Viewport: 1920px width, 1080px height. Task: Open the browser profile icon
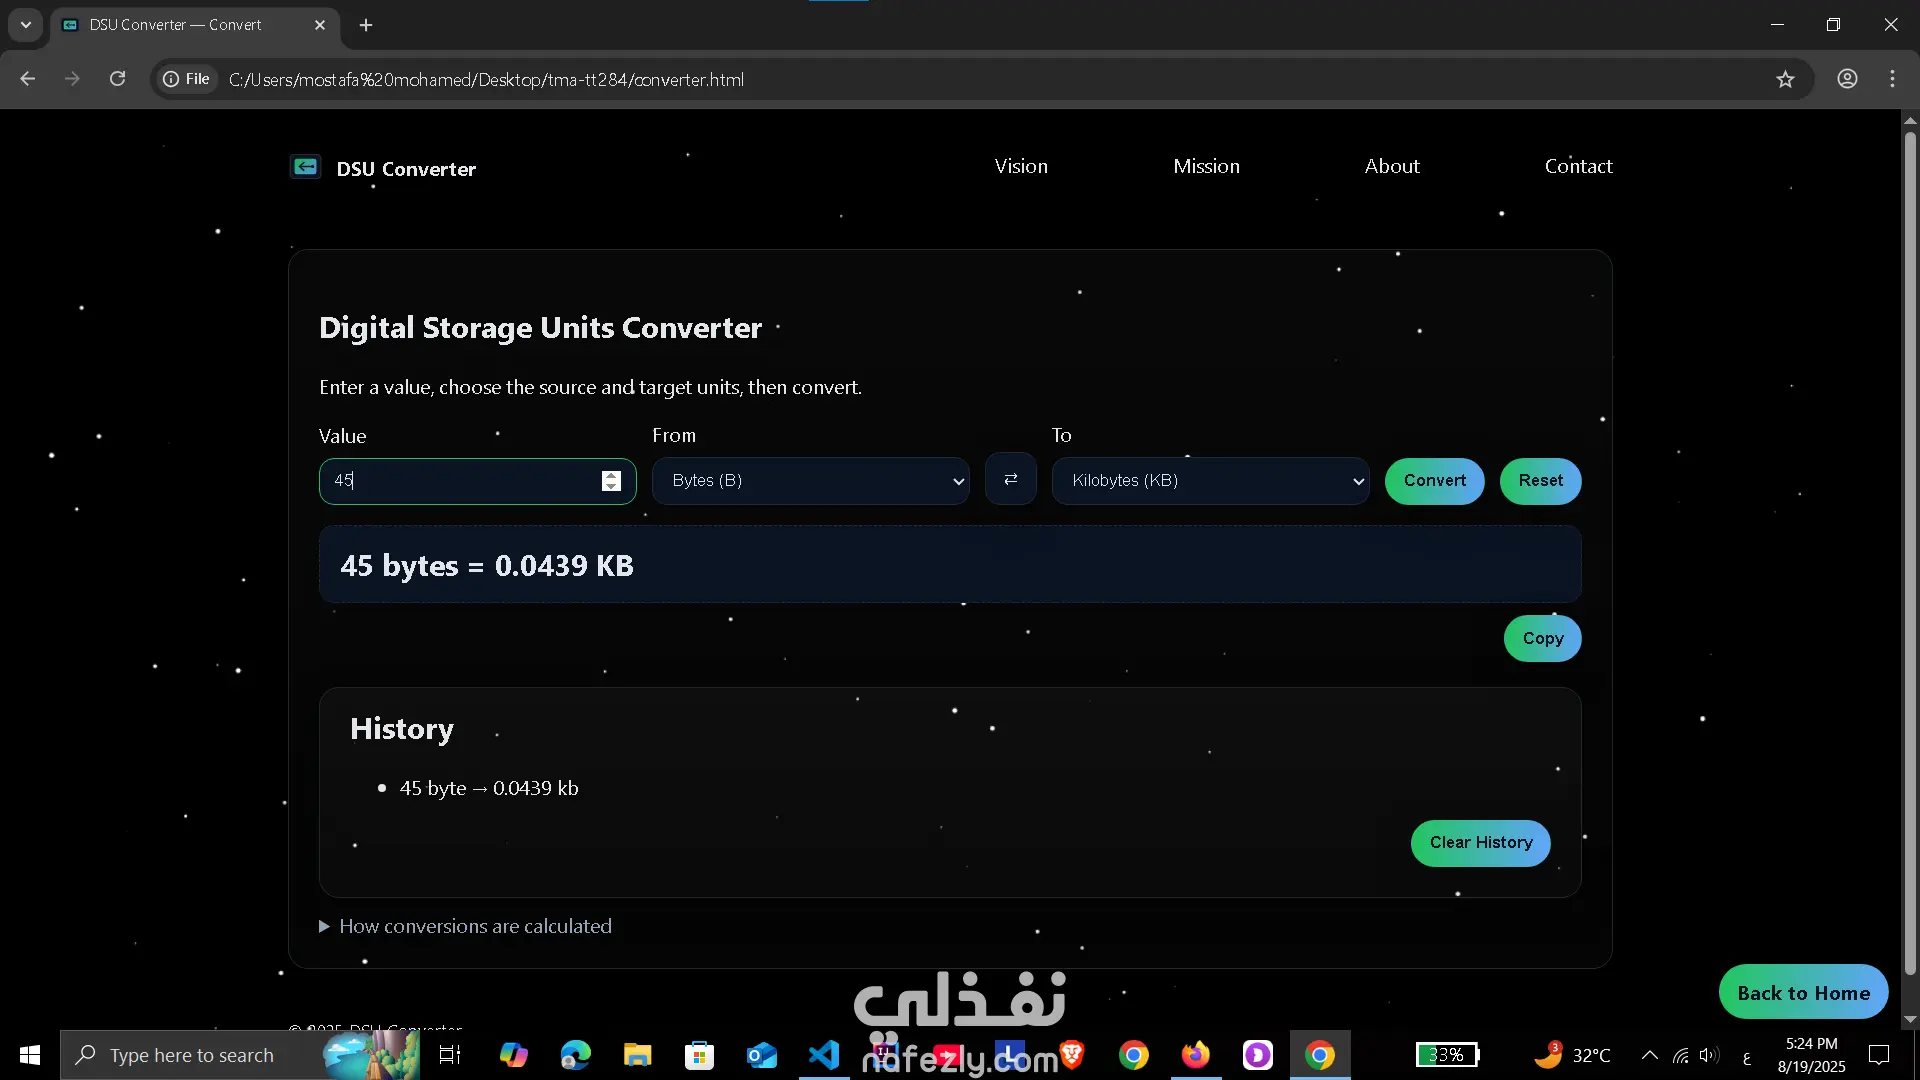click(x=1847, y=79)
